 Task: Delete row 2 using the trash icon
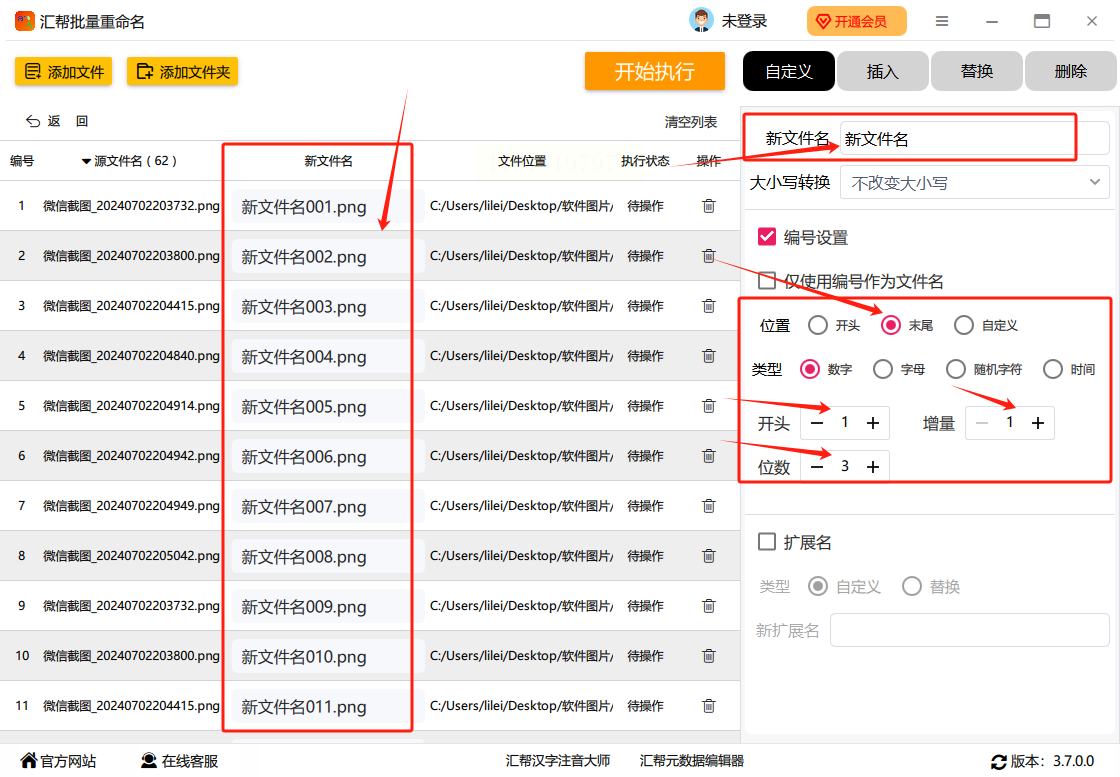point(709,256)
